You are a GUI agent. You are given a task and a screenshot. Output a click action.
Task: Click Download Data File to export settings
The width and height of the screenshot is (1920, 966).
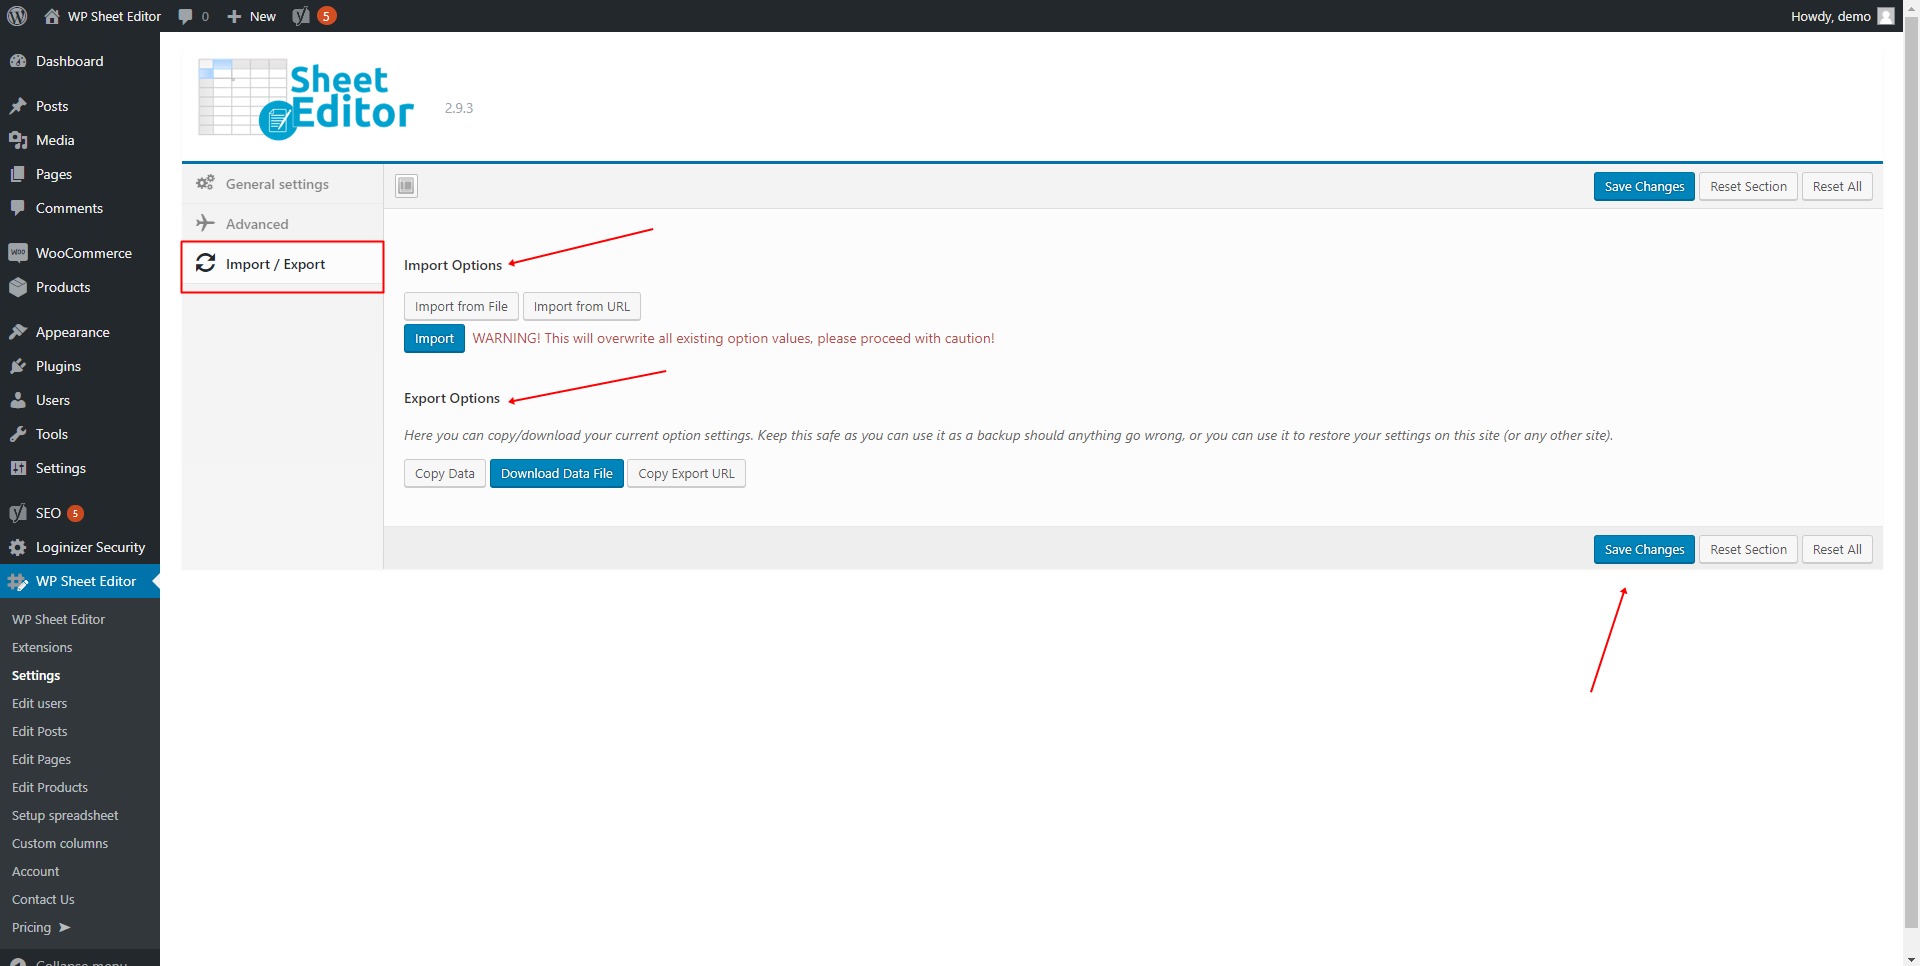coord(556,473)
